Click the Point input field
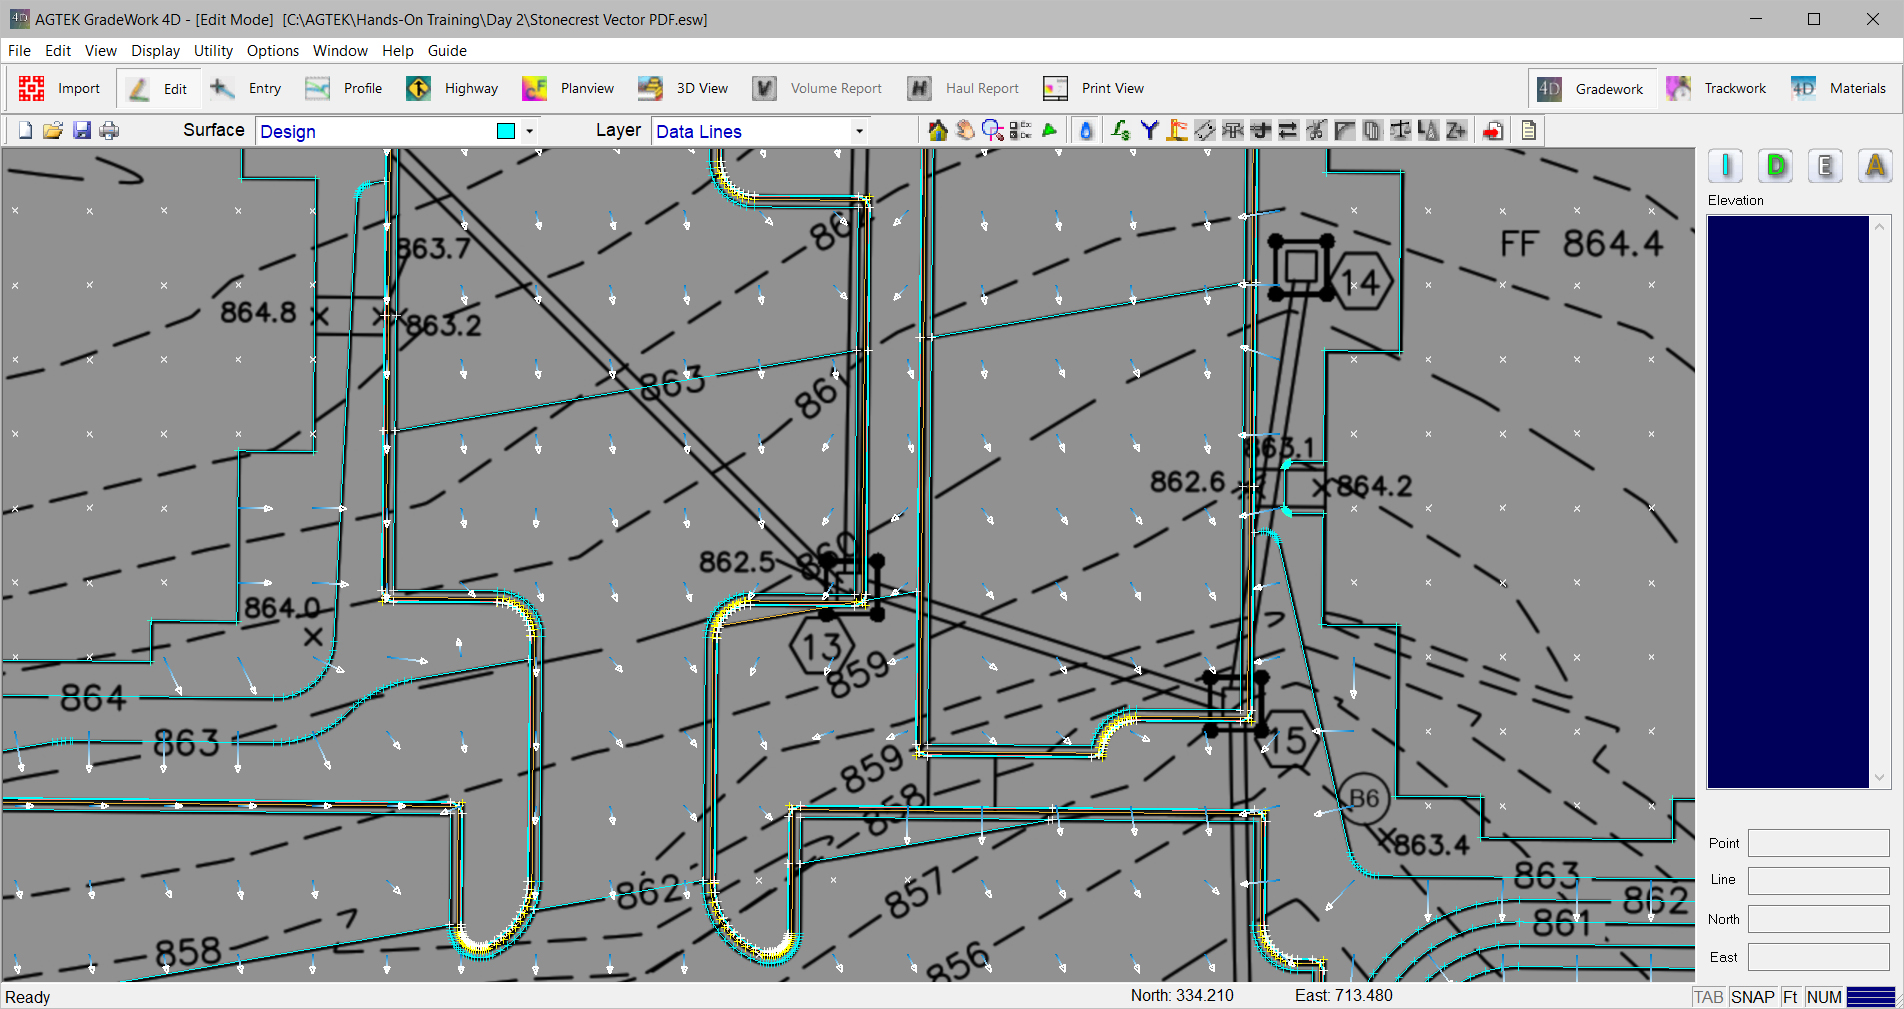This screenshot has width=1904, height=1009. click(x=1818, y=843)
